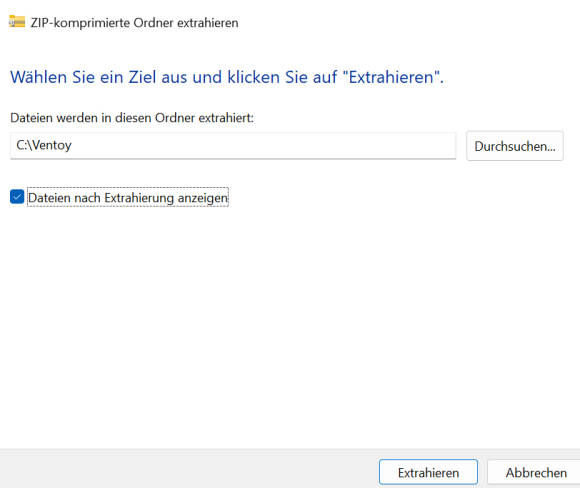The width and height of the screenshot is (580, 488).
Task: Start extraction with the Extrahieren button
Action: 428,472
